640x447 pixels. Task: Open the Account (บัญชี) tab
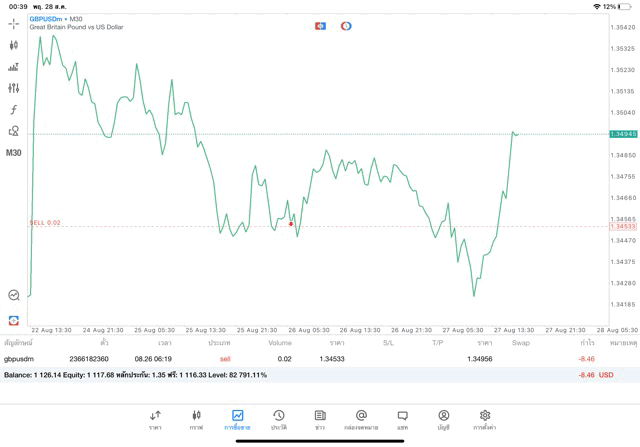pyautogui.click(x=443, y=419)
